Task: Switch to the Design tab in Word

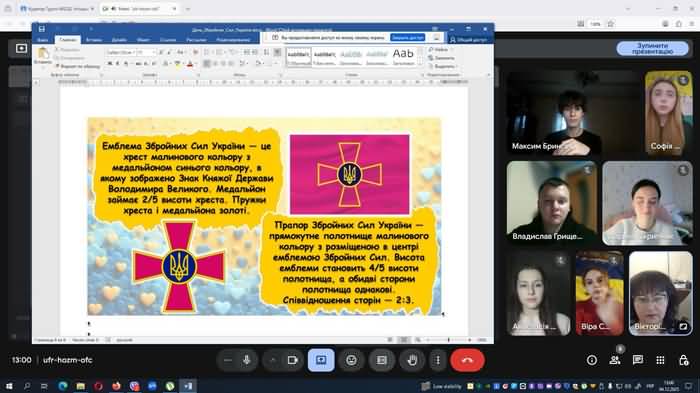Action: pos(119,40)
